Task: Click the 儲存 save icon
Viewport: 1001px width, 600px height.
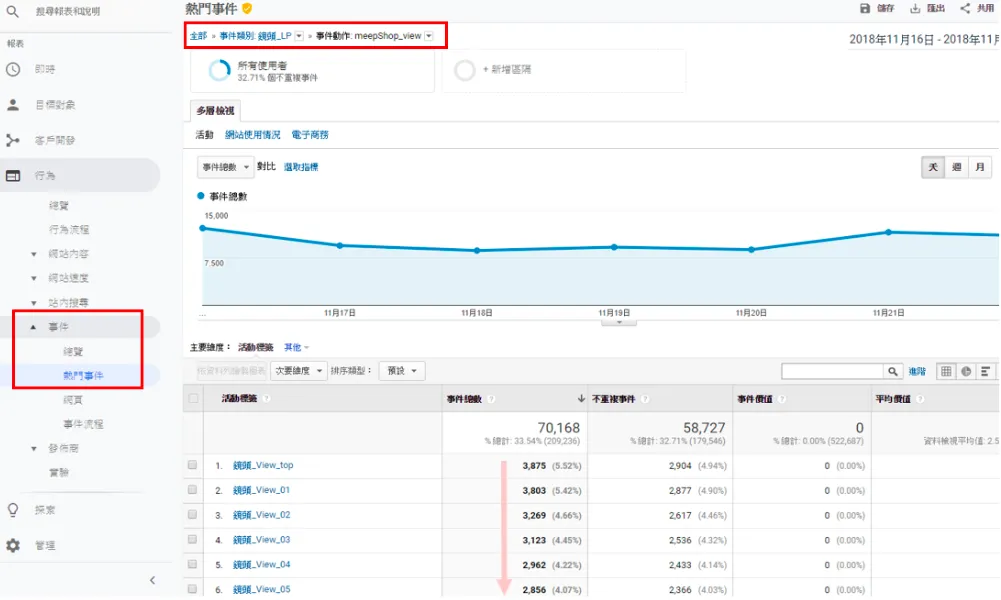Action: [864, 8]
